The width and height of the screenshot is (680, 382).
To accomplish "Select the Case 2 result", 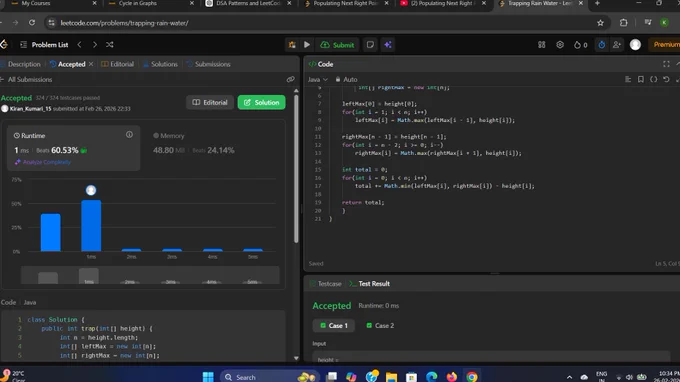I will pyautogui.click(x=380, y=326).
